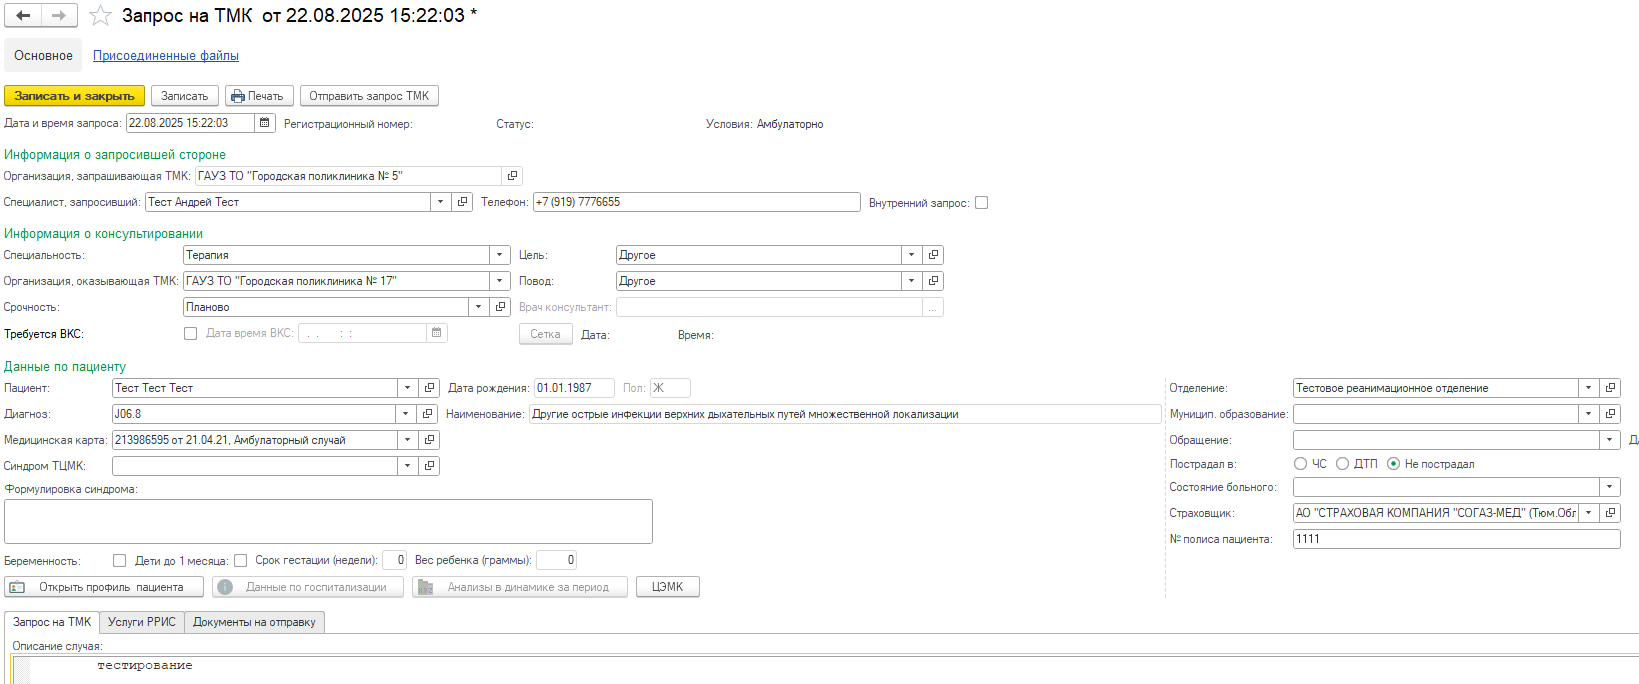Viewport: 1639px width, 684px height.
Task: Check the Беременность checkbox
Action: click(120, 561)
